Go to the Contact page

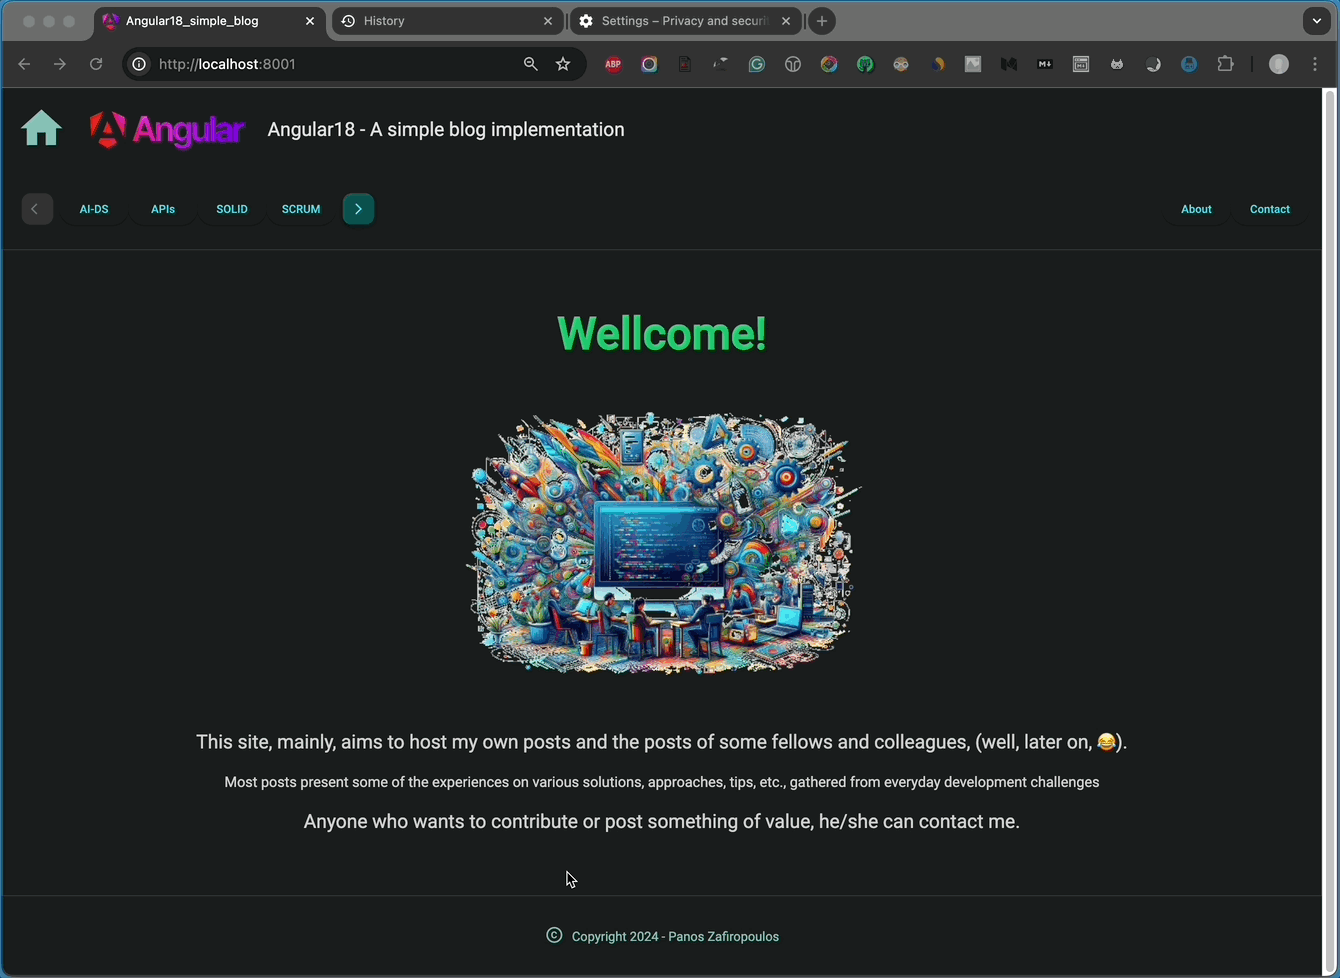coord(1270,209)
